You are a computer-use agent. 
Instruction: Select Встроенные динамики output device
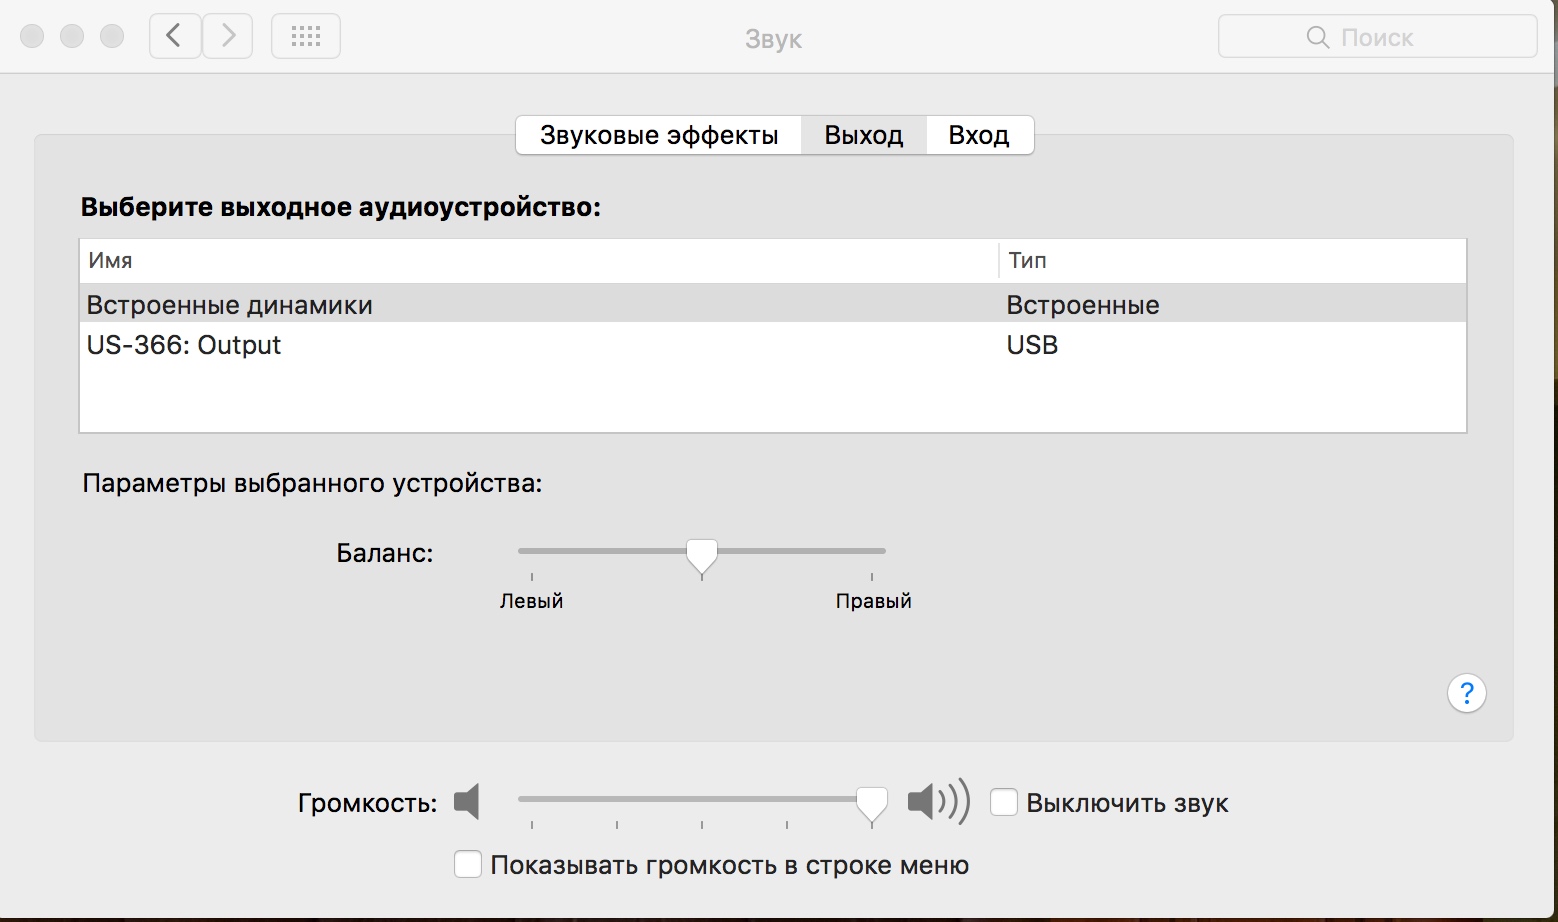coord(230,305)
